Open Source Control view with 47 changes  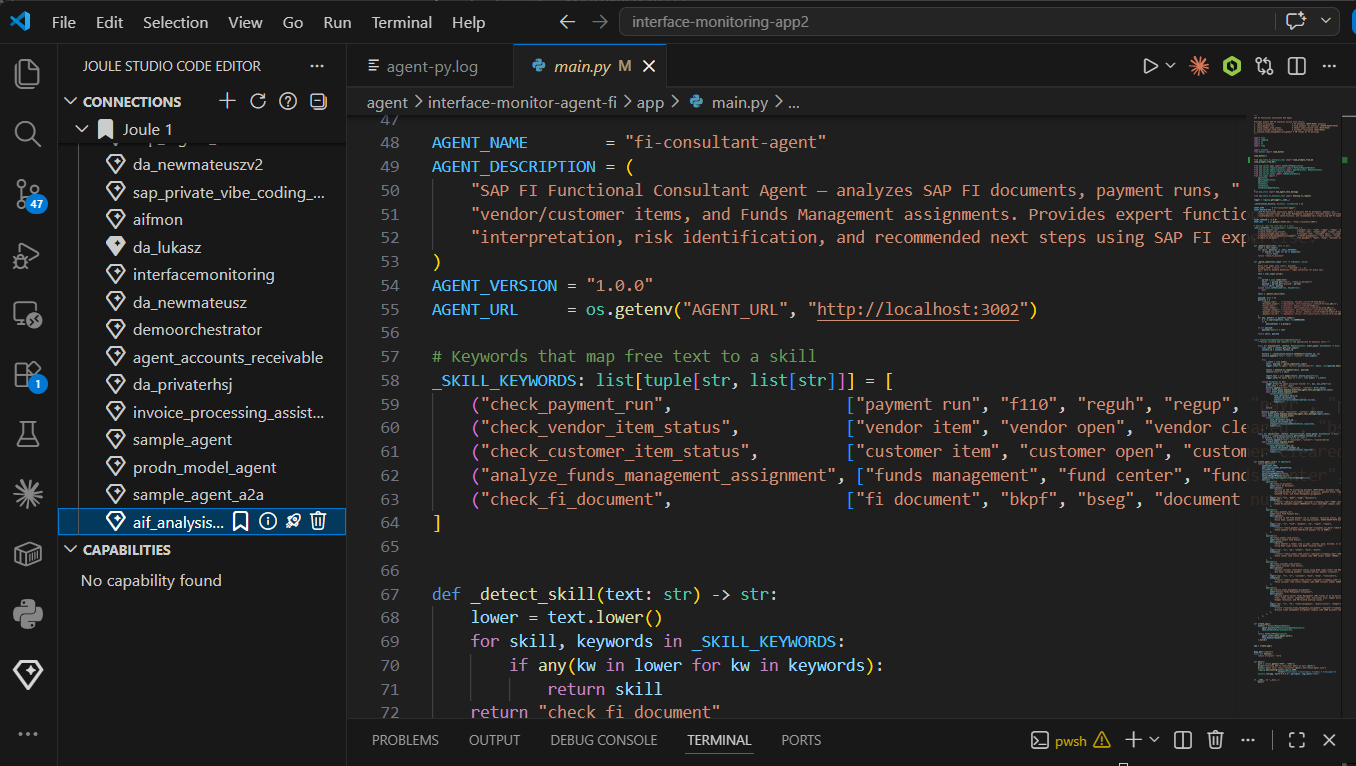click(28, 194)
